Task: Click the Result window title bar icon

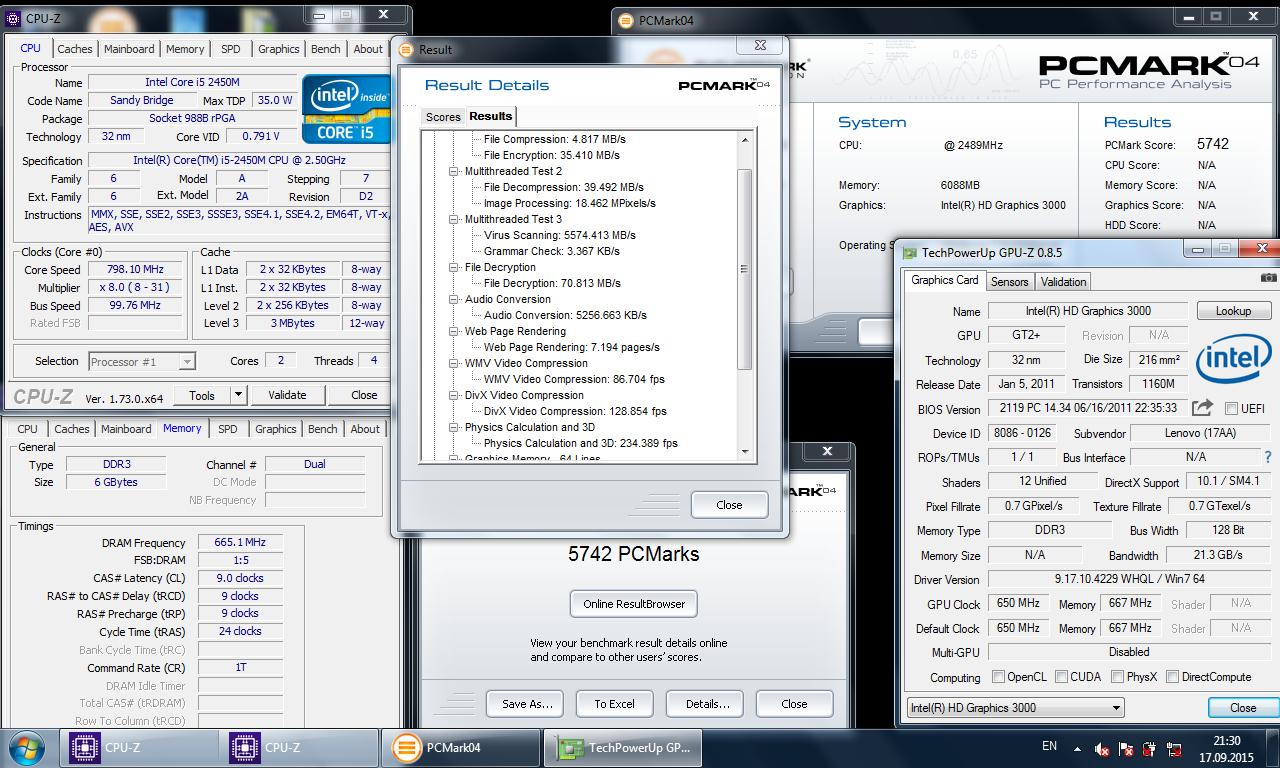Action: pyautogui.click(x=407, y=49)
